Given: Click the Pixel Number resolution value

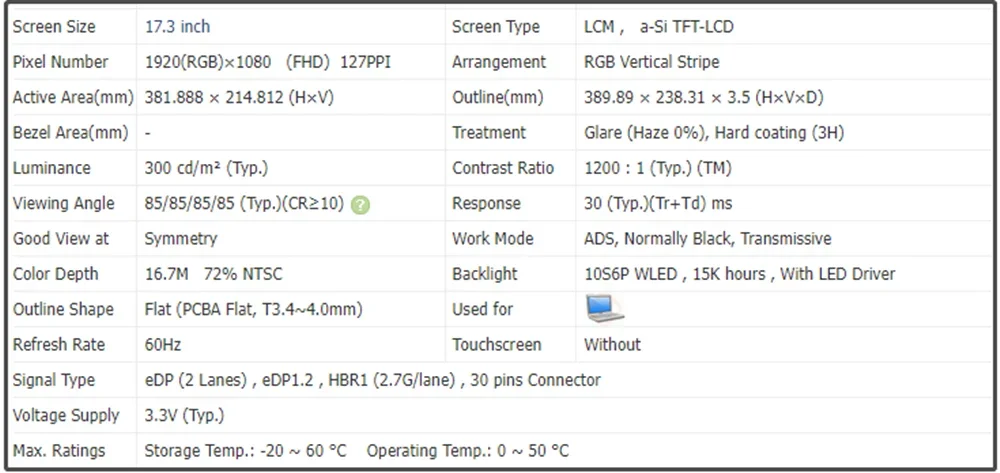Looking at the screenshot, I should (267, 62).
